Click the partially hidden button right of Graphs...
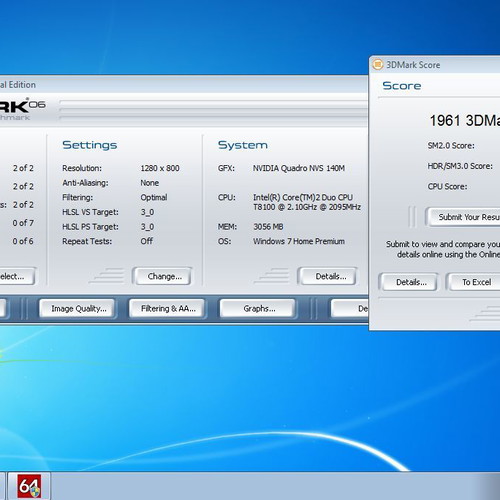 (x=350, y=309)
